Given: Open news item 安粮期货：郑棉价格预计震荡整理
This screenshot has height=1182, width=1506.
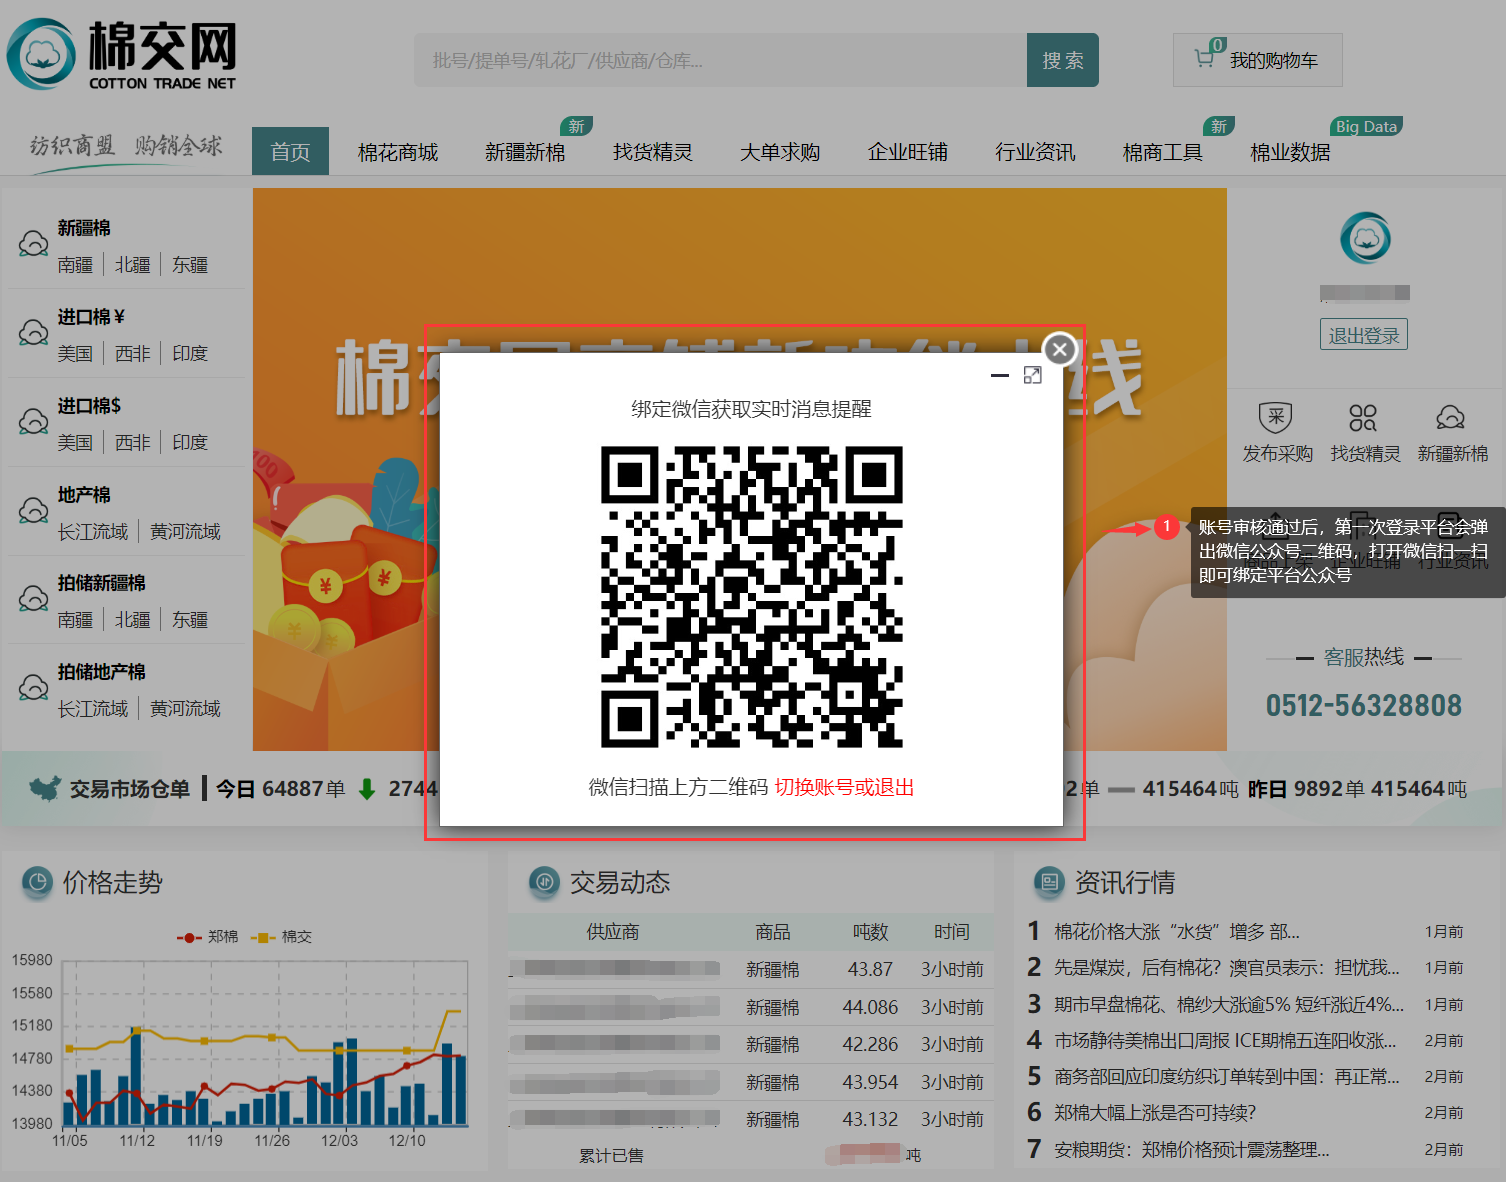Looking at the screenshot, I should pyautogui.click(x=1192, y=1149).
